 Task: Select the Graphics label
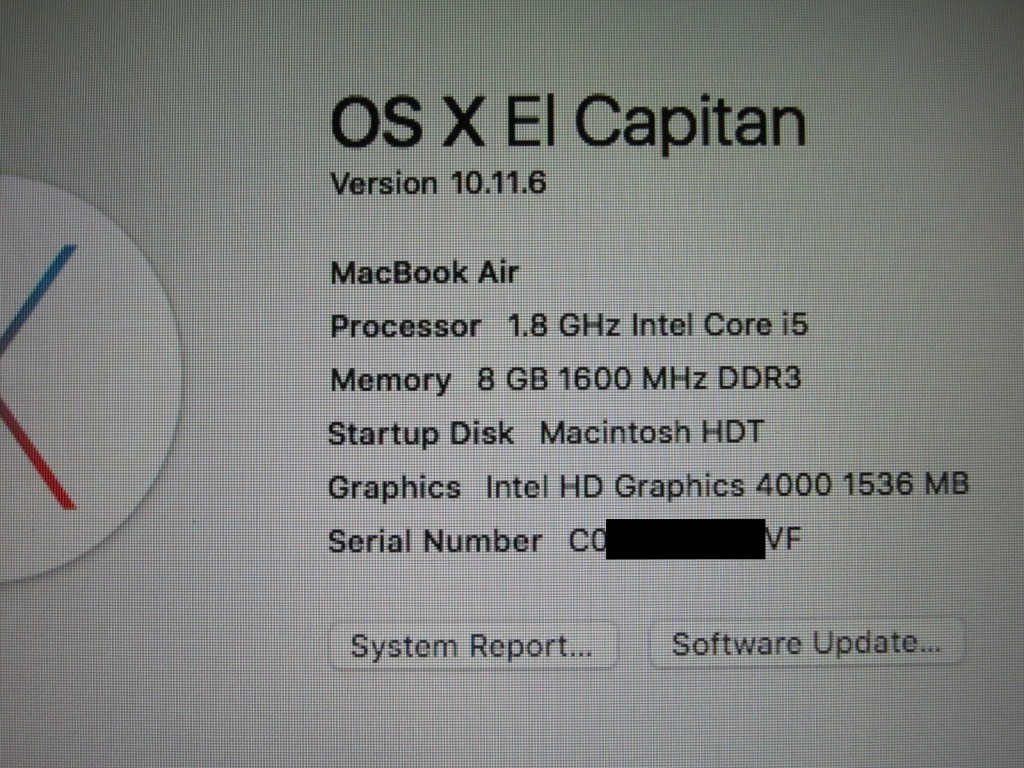pyautogui.click(x=394, y=488)
